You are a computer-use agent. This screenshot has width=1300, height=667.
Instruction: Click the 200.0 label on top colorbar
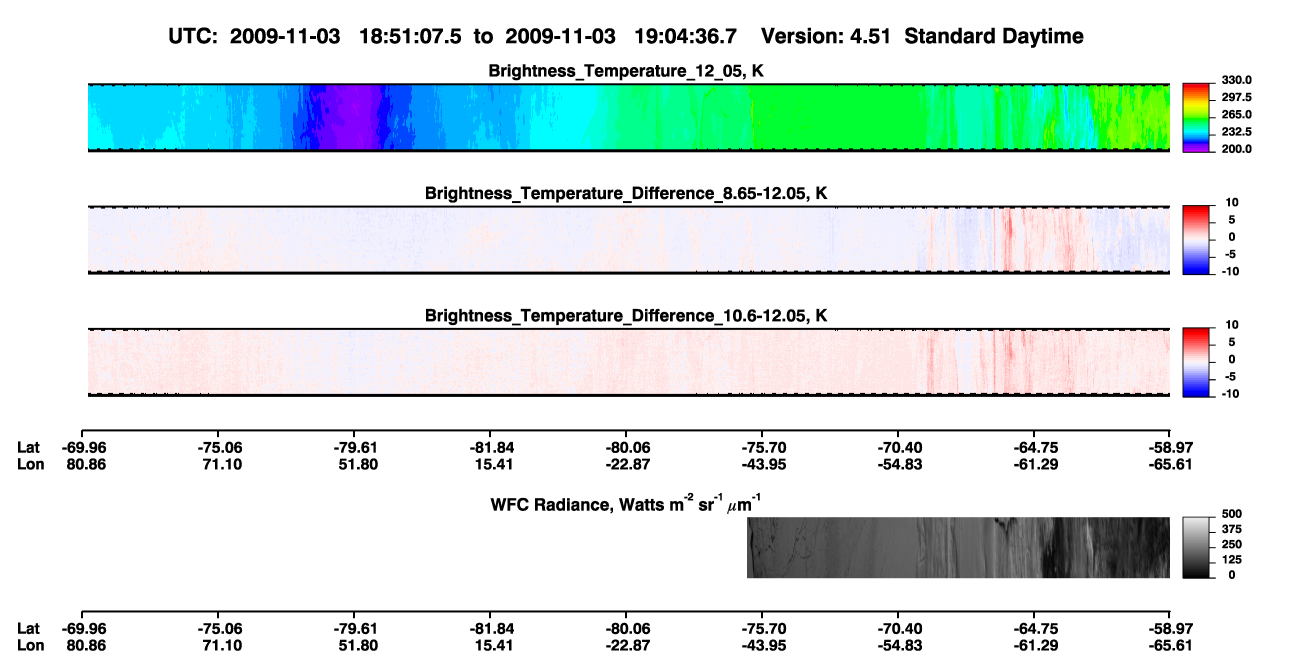pyautogui.click(x=1234, y=149)
